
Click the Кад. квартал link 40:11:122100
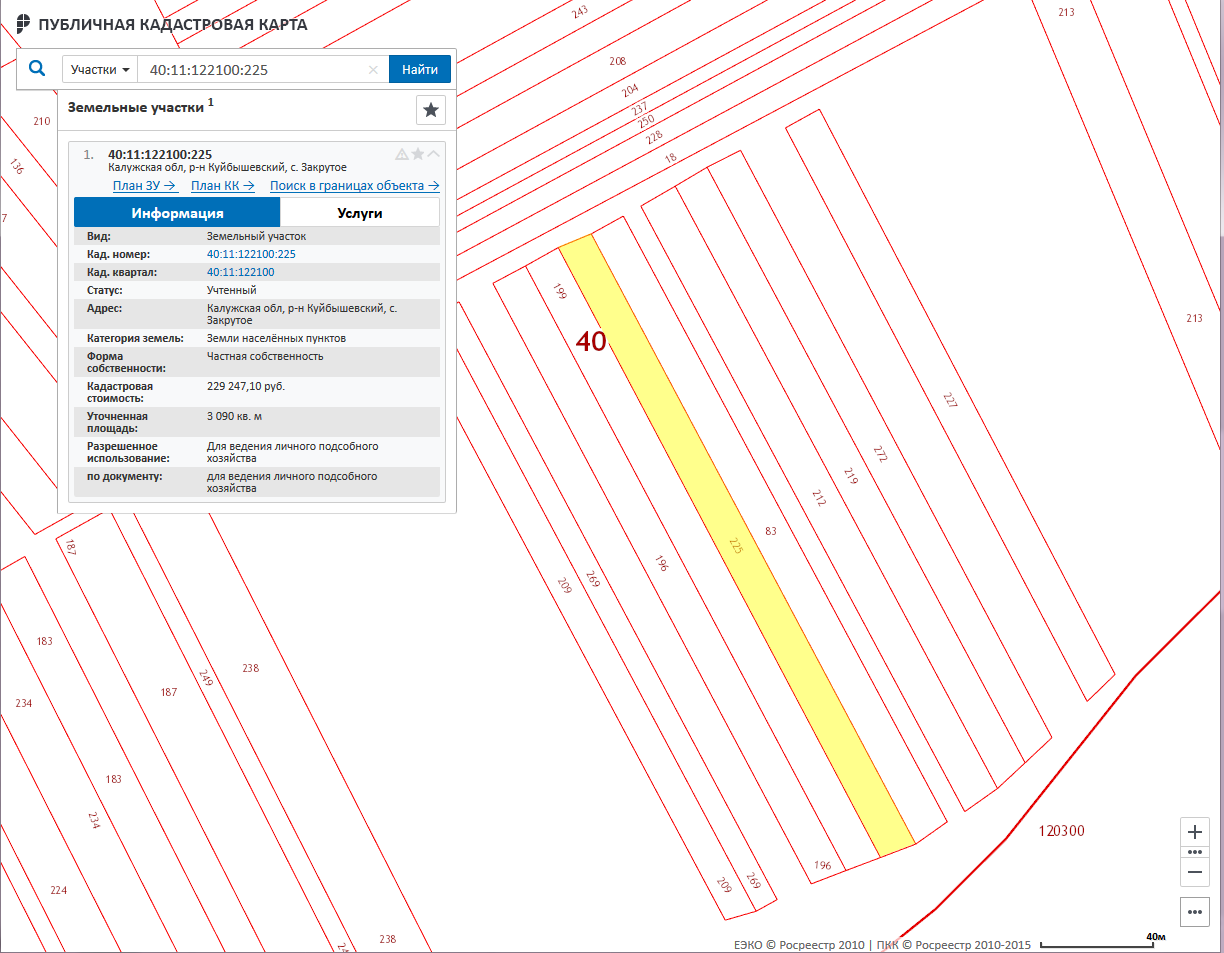pos(240,272)
